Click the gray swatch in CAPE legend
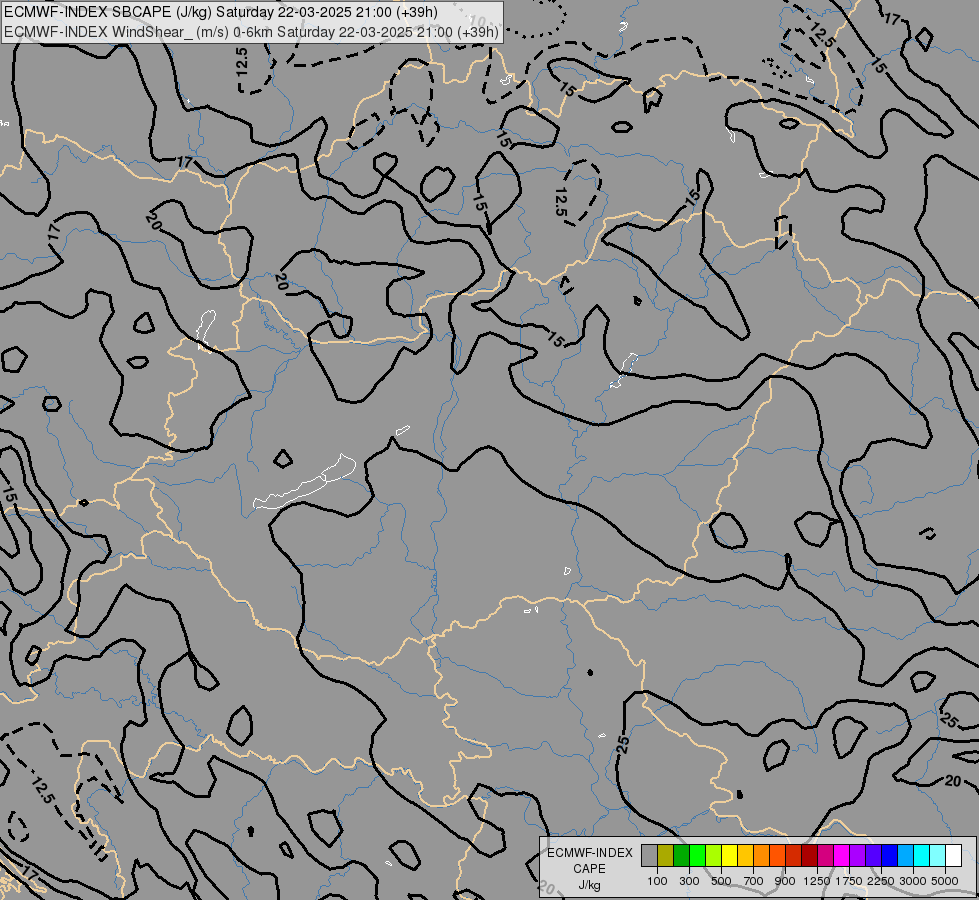Image resolution: width=979 pixels, height=900 pixels. (x=649, y=856)
